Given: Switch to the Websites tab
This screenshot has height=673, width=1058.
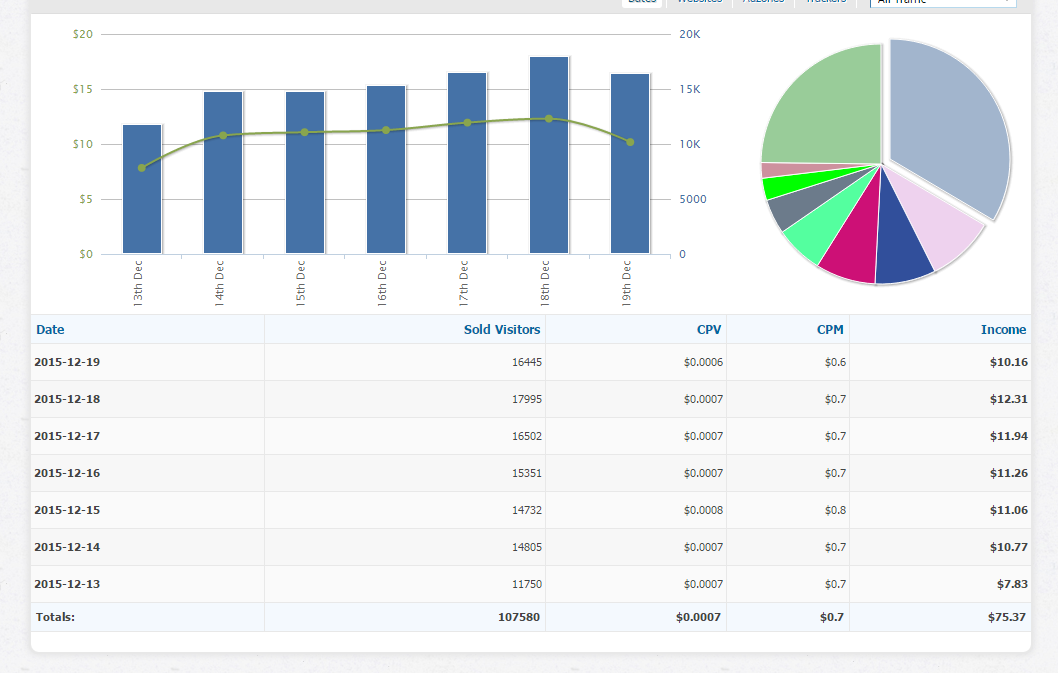Looking at the screenshot, I should pos(699,2).
